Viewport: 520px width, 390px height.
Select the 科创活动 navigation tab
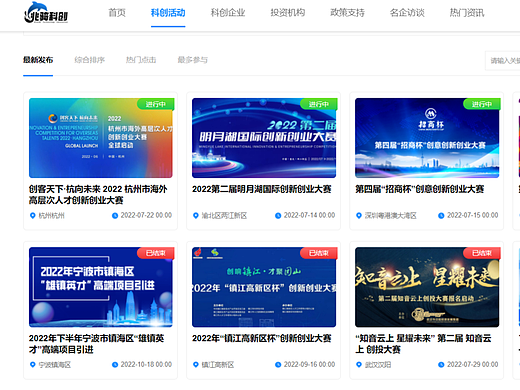(168, 13)
